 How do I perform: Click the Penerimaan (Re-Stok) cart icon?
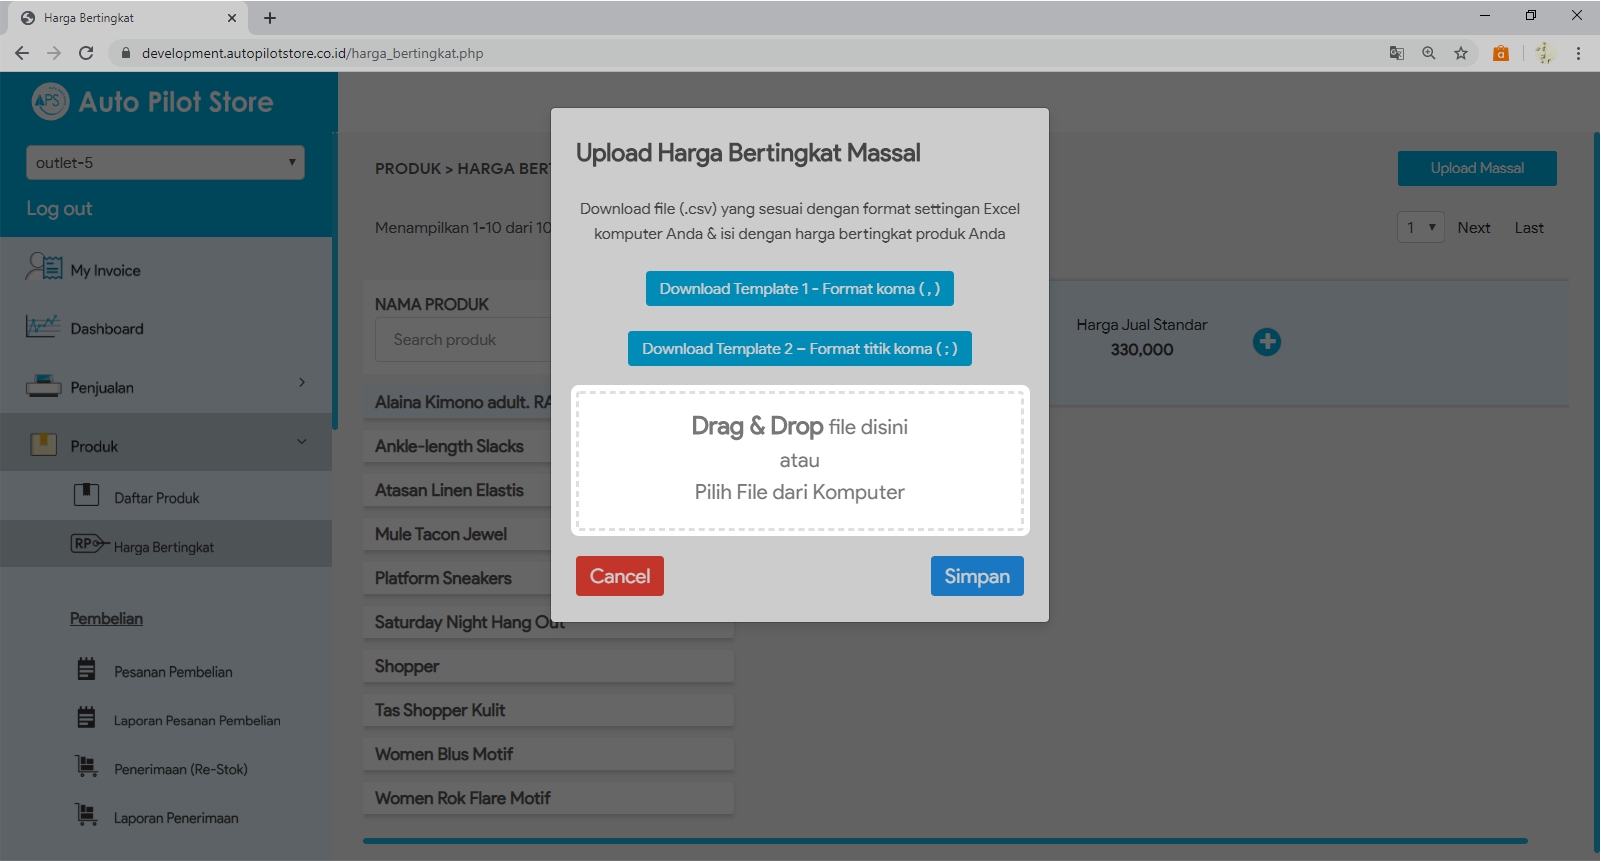click(87, 767)
